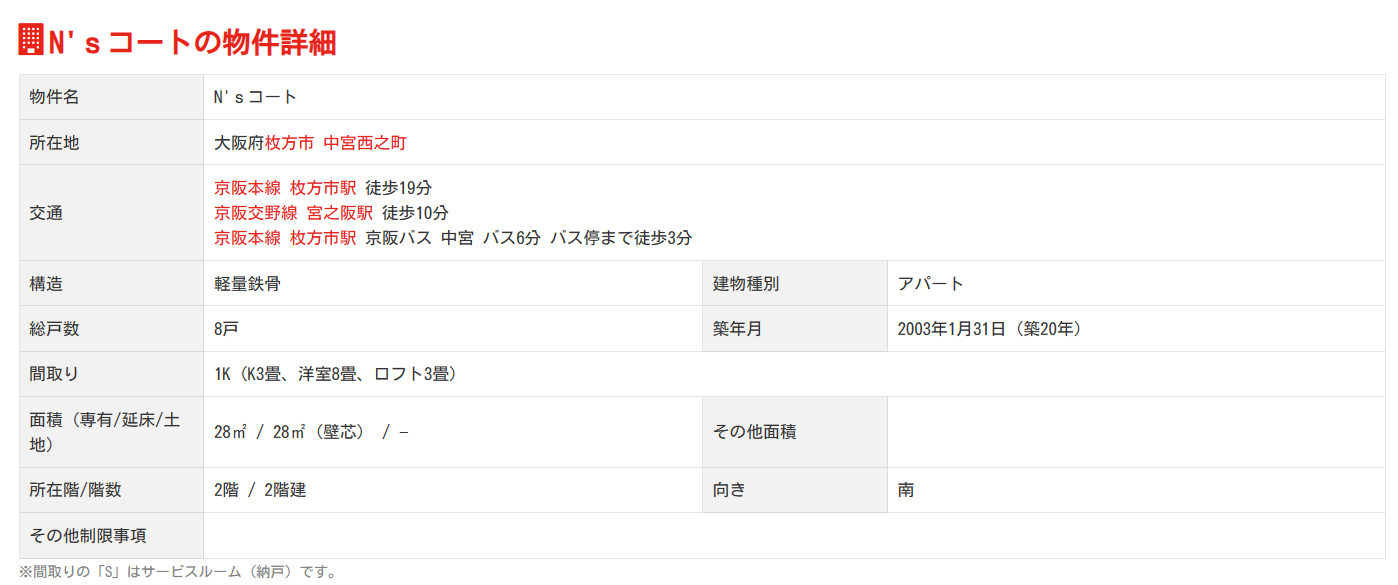The image size is (1398, 585).
Task: Click the 2階 / 2階建 floor value
Action: coord(260,490)
